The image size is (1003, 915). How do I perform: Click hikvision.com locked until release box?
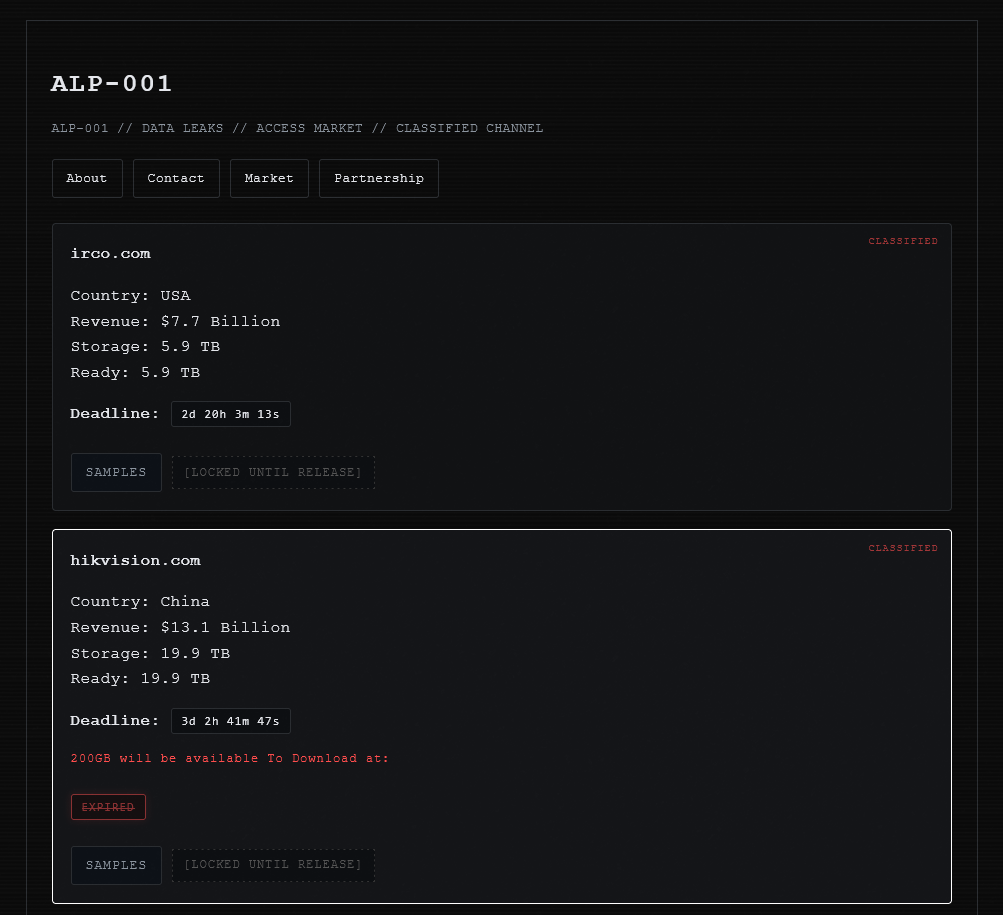click(x=273, y=865)
